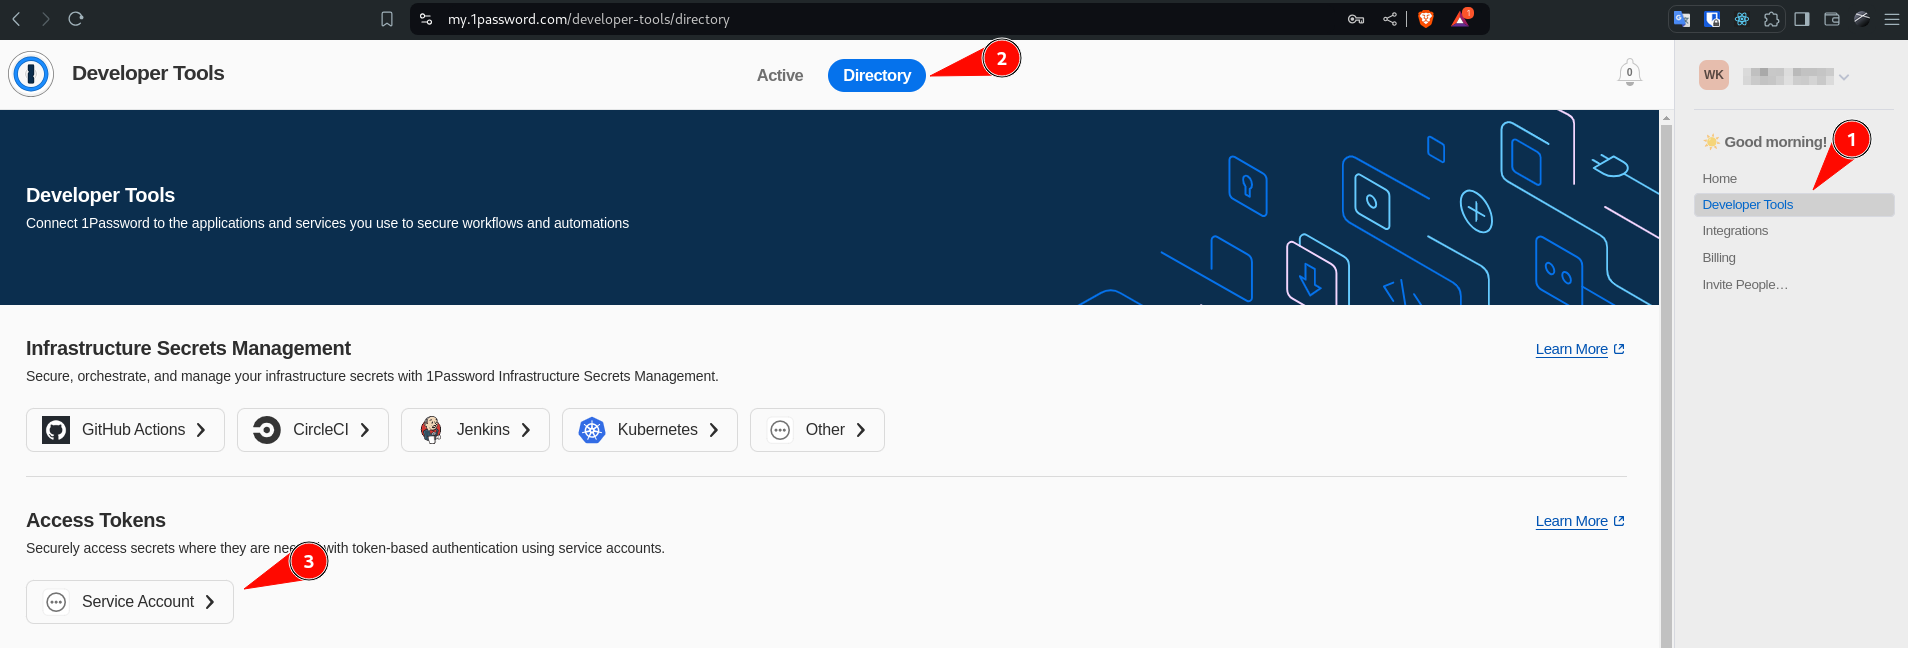1908x648 pixels.
Task: Switch to the Active tab
Action: coord(780,75)
